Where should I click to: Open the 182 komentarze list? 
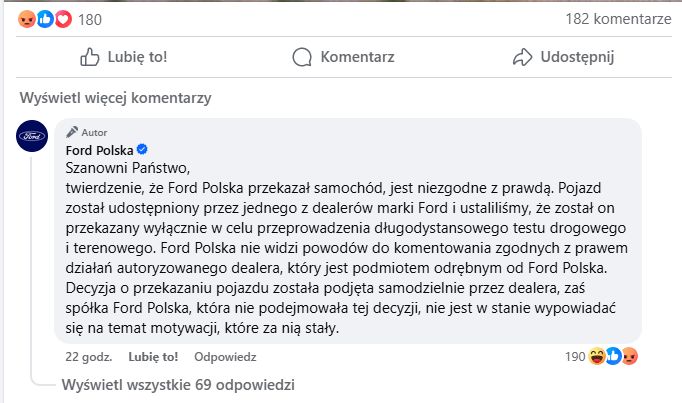coord(618,19)
